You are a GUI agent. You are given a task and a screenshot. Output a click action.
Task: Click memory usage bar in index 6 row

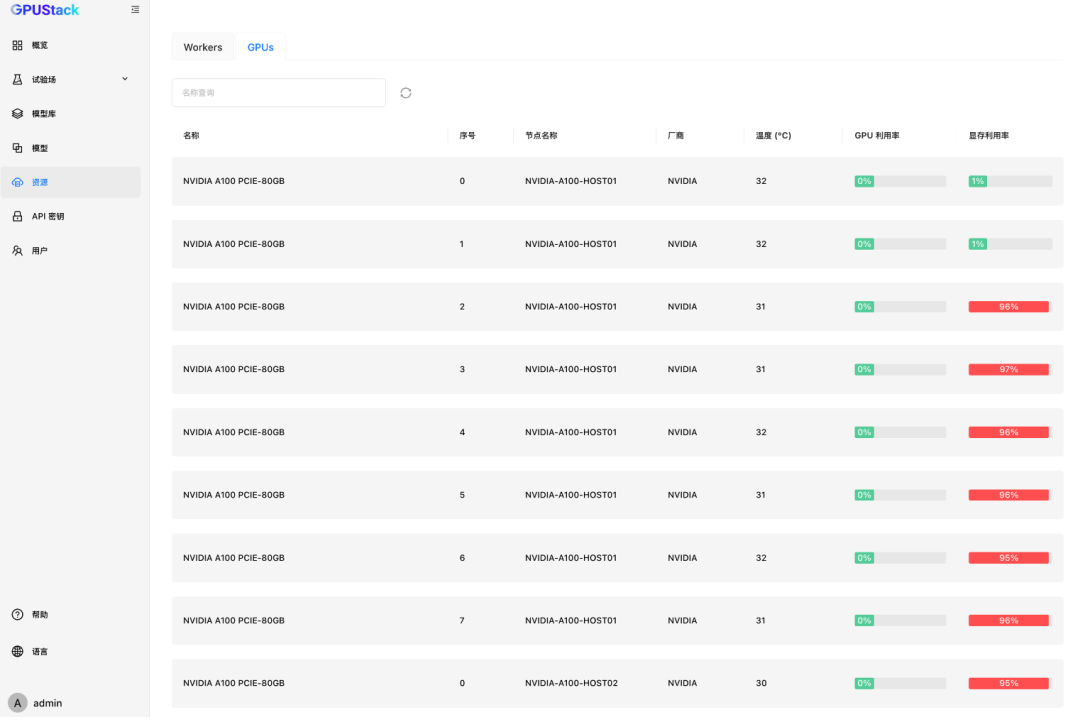pyautogui.click(x=1010, y=558)
